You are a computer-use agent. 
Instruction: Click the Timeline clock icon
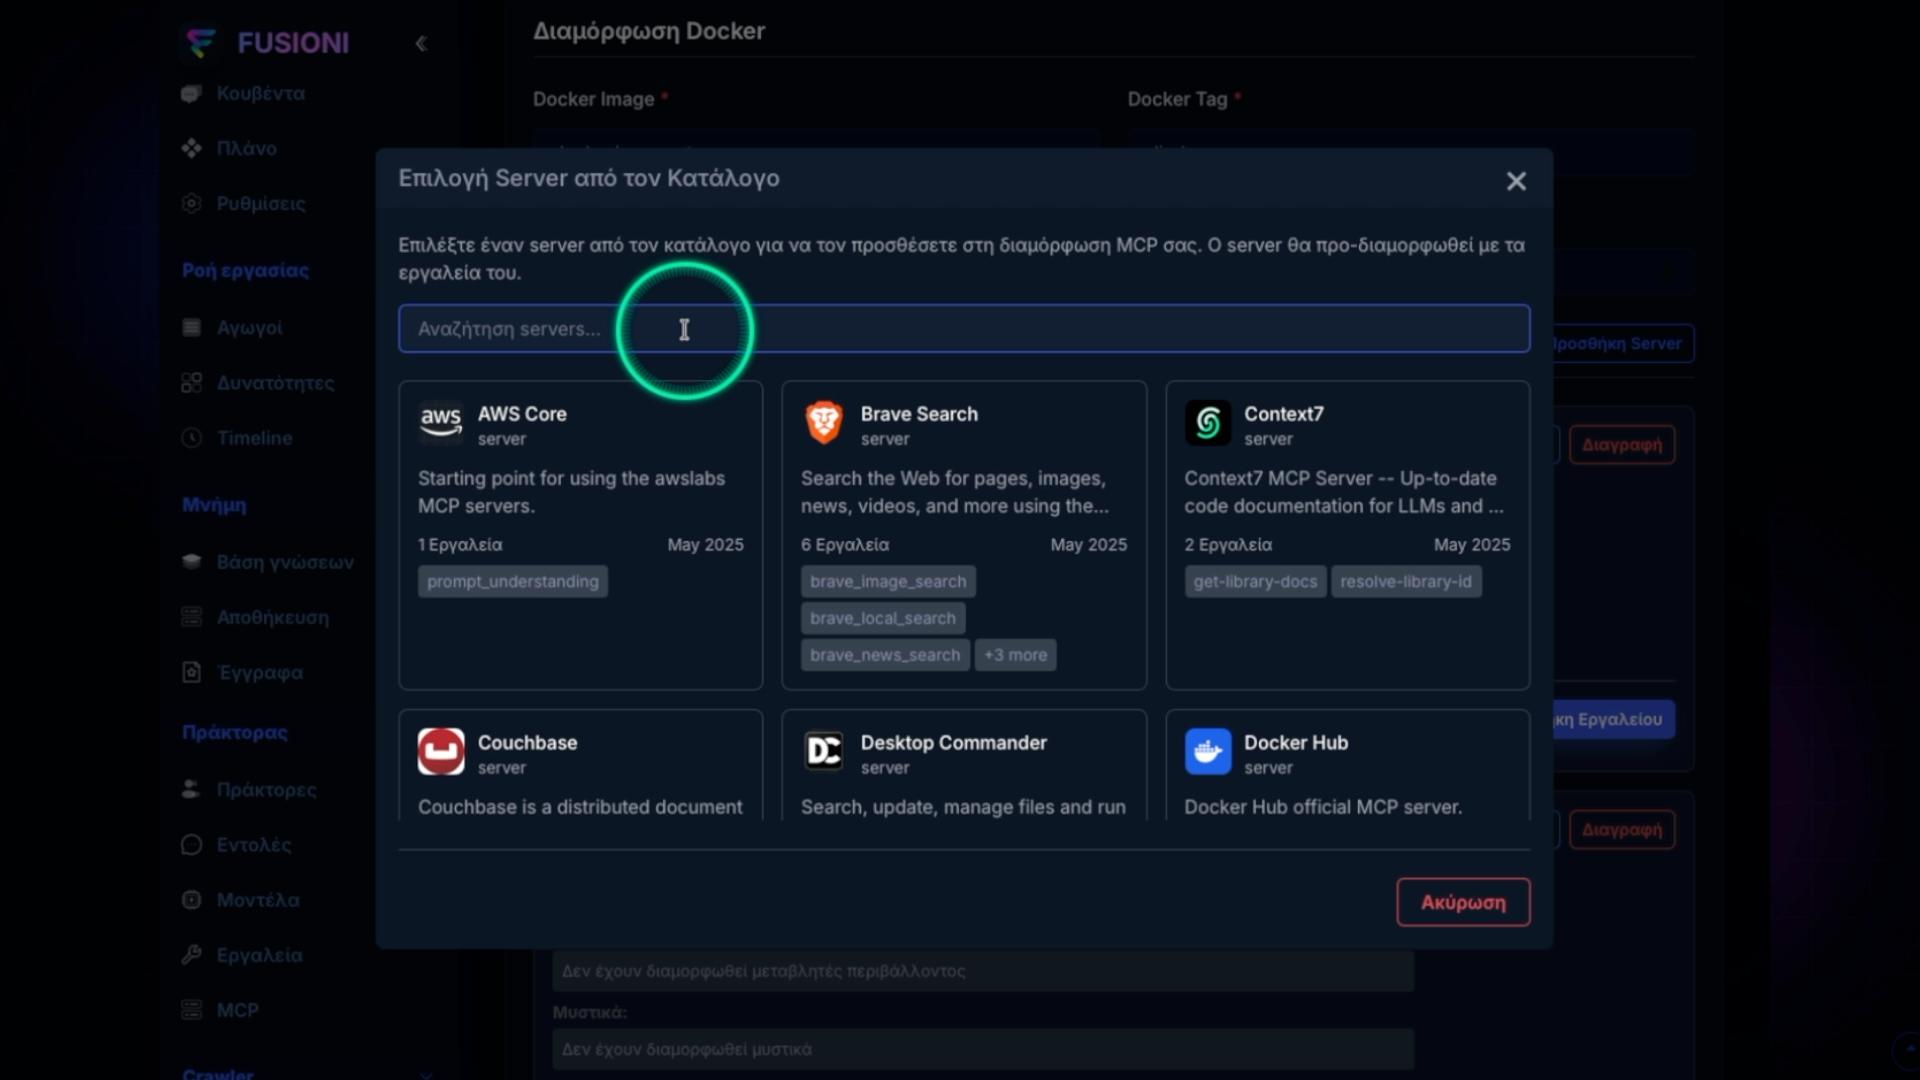[192, 437]
